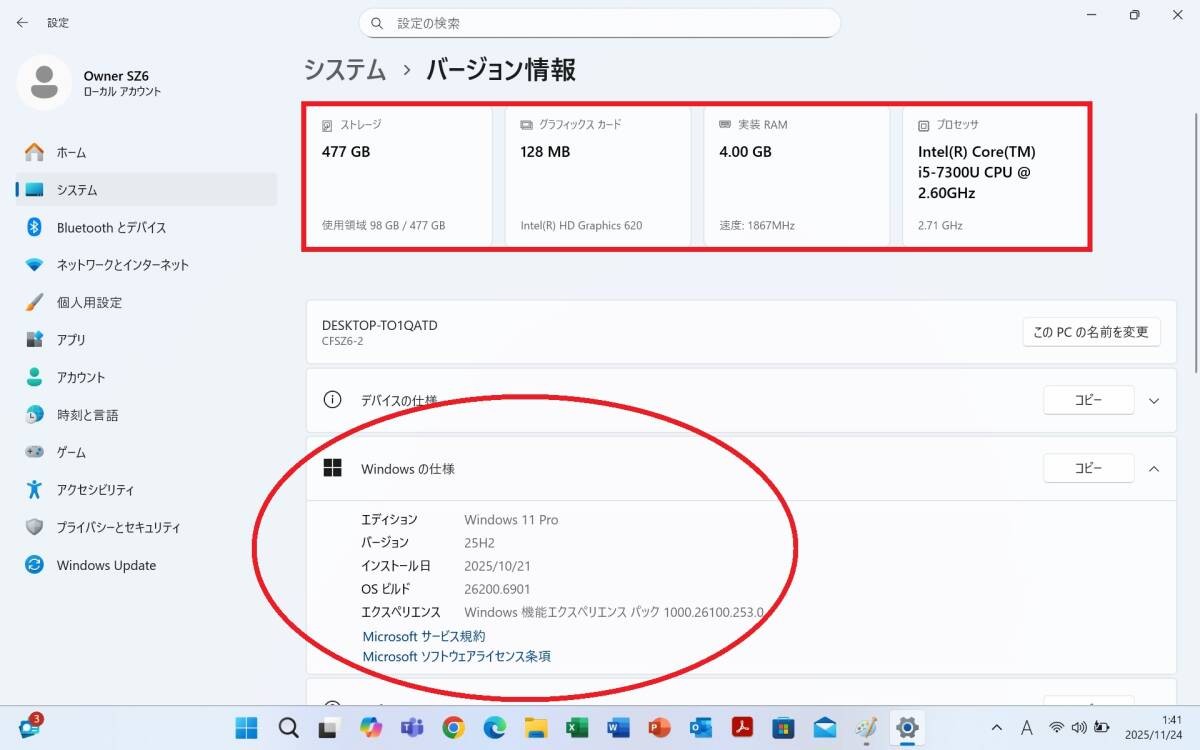Image resolution: width=1200 pixels, height=750 pixels.
Task: Click the Windows 11 Pro edition text
Action: click(511, 520)
